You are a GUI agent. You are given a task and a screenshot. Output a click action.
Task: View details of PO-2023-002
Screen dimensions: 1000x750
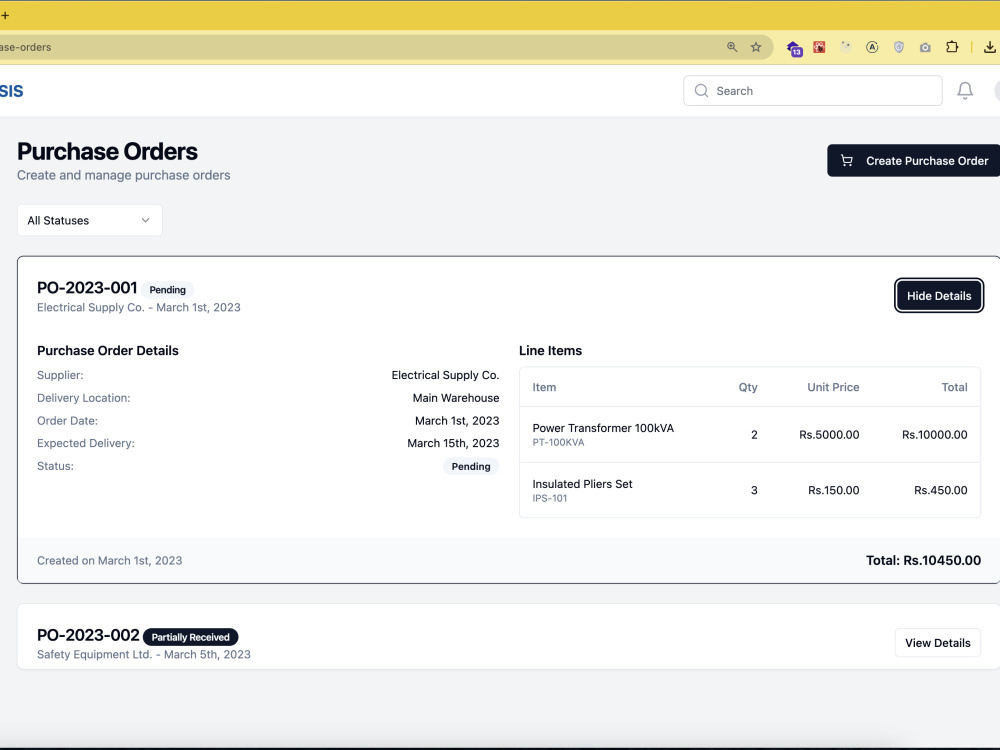click(938, 643)
